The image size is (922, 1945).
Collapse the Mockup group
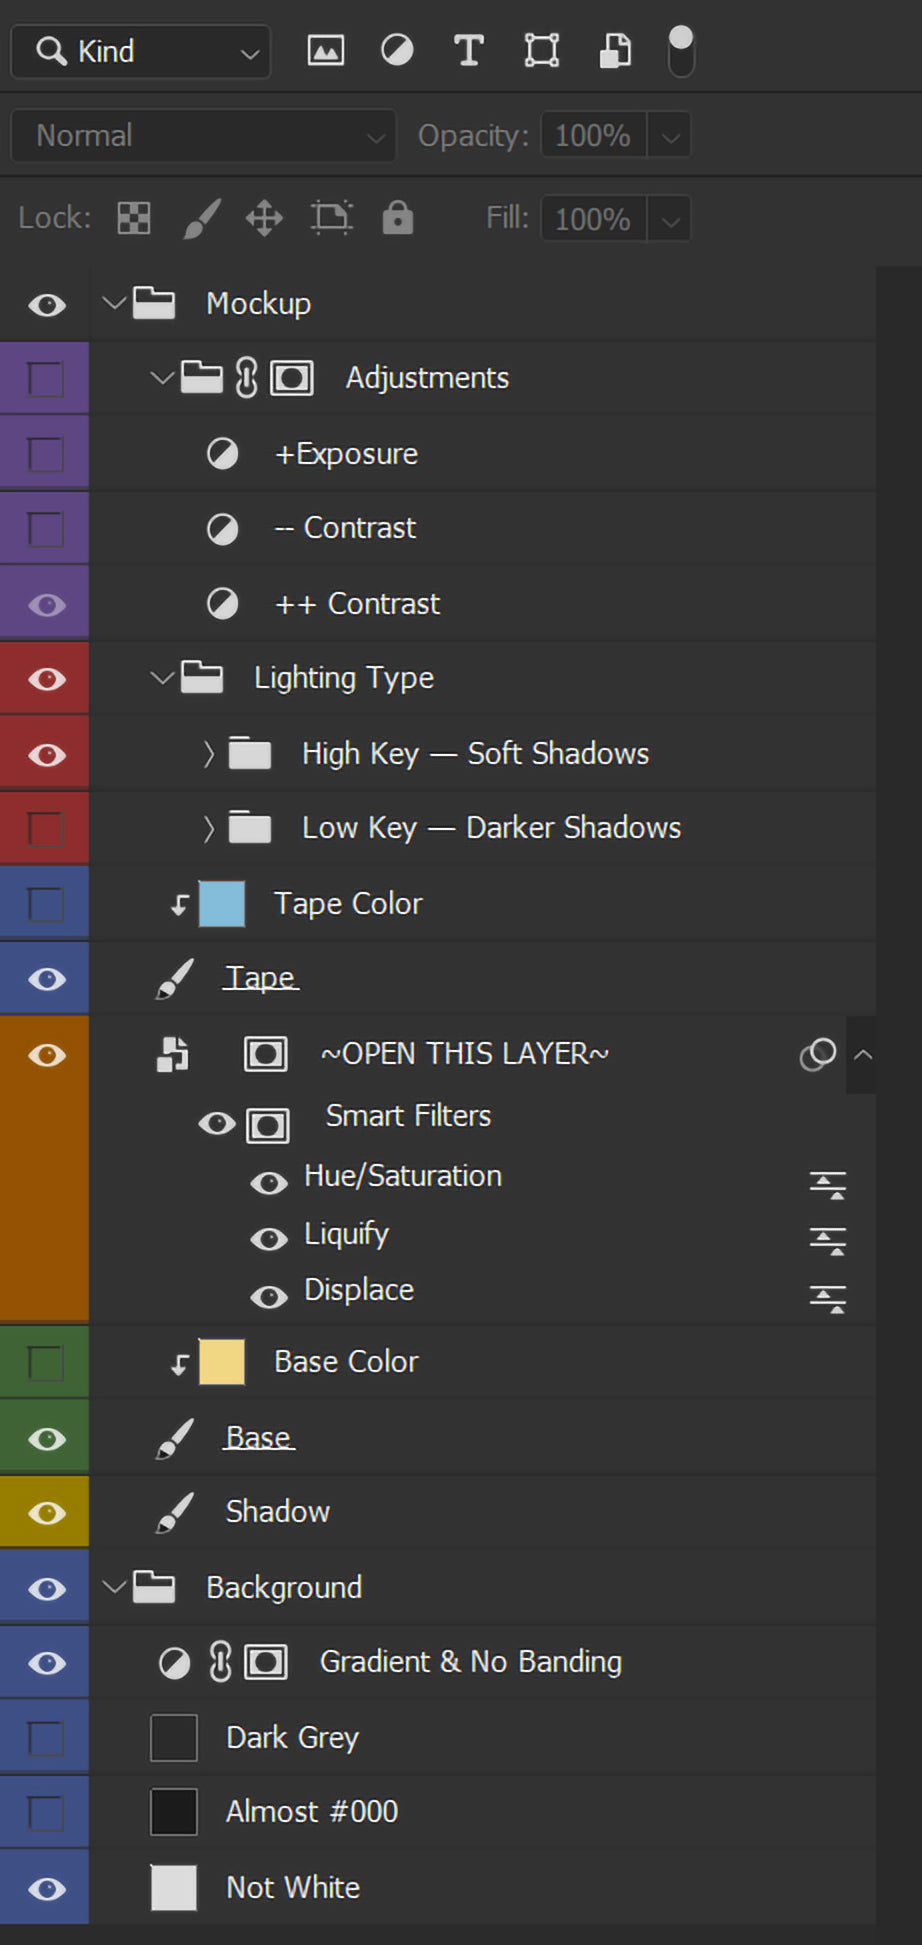coord(114,302)
